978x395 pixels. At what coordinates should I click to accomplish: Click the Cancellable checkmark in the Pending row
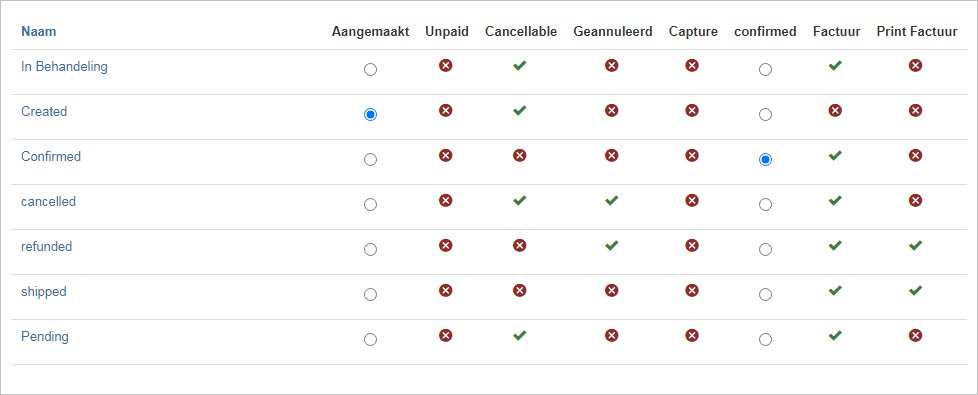coord(520,335)
